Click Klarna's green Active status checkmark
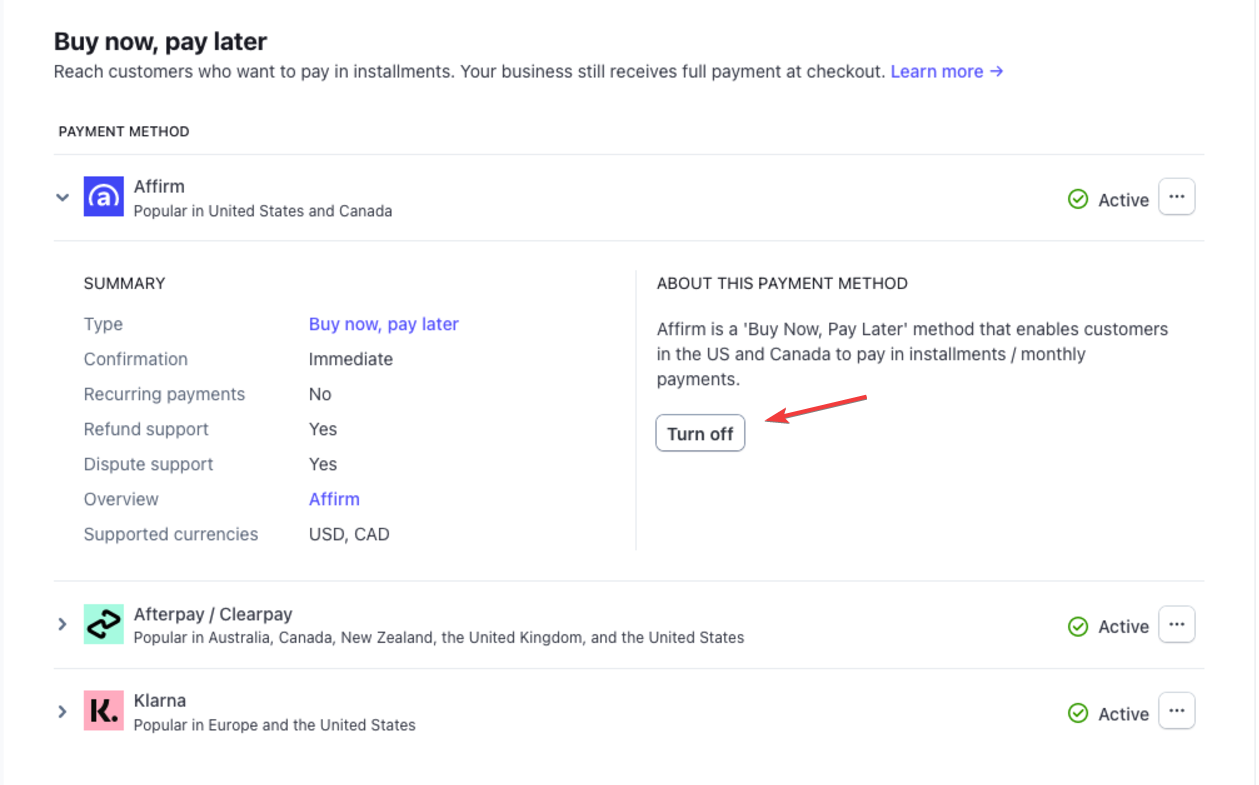Screen dimensions: 1259x785 (x=1078, y=713)
